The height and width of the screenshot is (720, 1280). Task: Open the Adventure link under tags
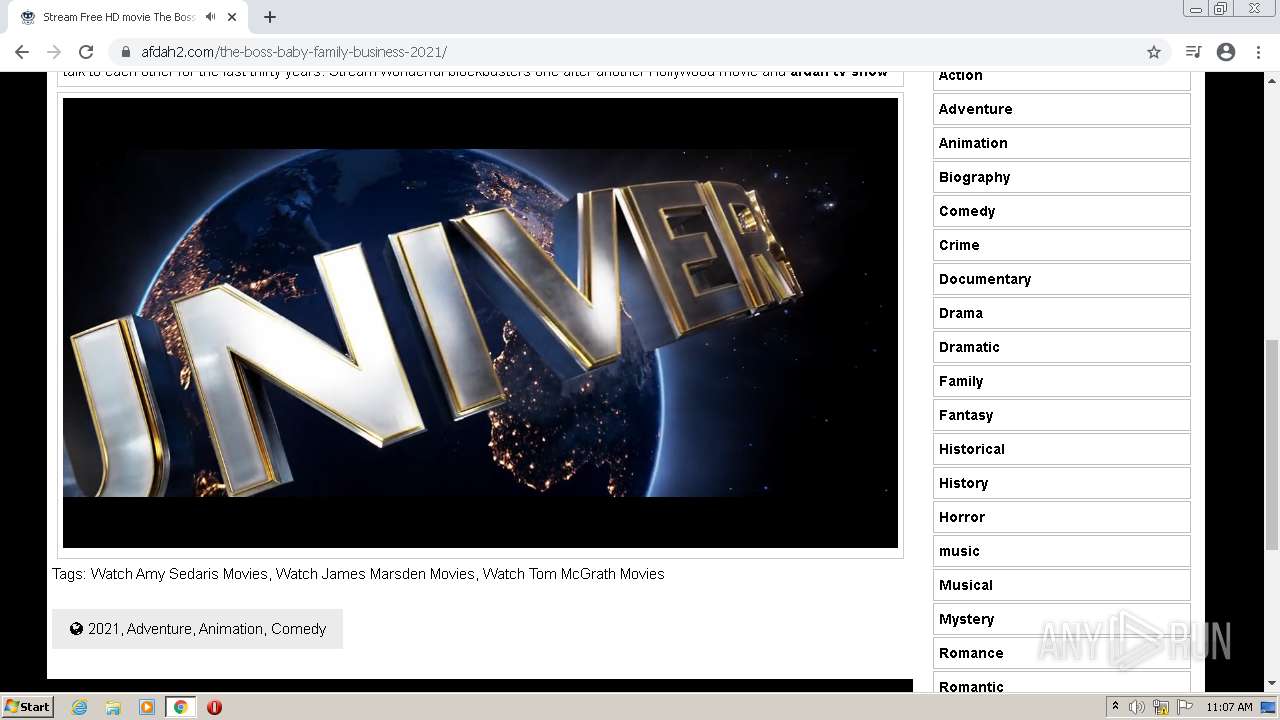[159, 629]
